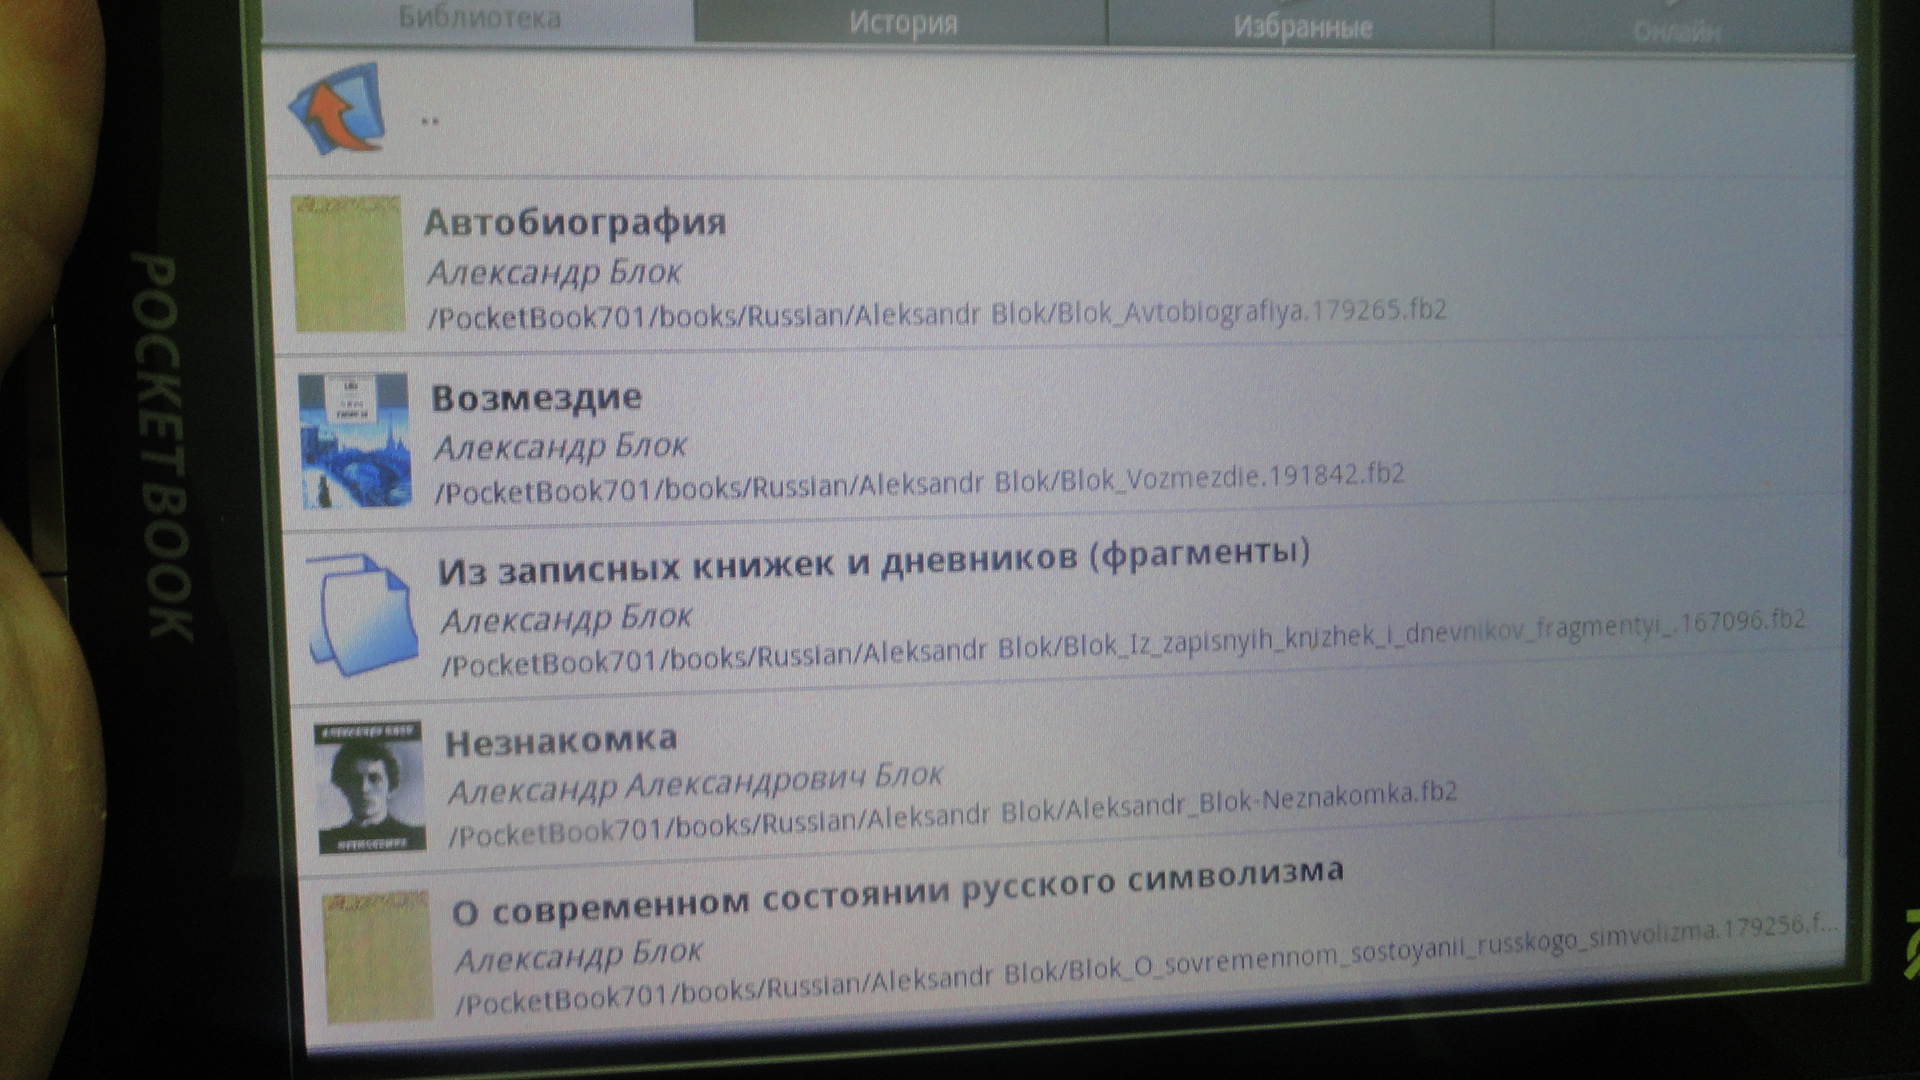Image resolution: width=1920 pixels, height=1080 pixels.
Task: Open the book titled Автобиография
Action: (x=575, y=222)
